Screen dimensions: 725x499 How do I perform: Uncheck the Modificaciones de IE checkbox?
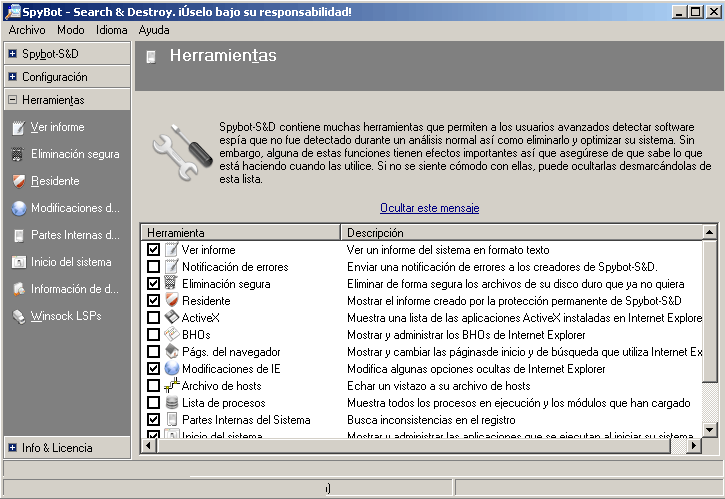(153, 369)
